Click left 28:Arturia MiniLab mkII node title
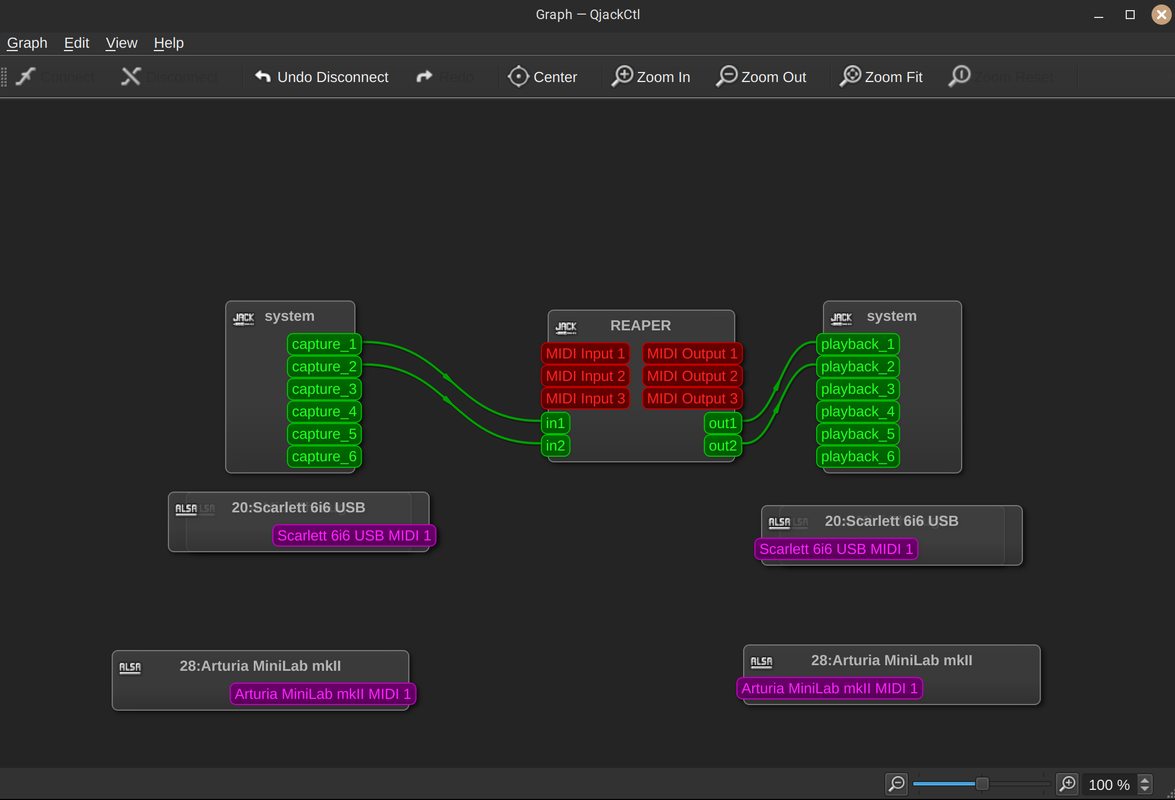Screen dimensions: 1175x800 260,666
